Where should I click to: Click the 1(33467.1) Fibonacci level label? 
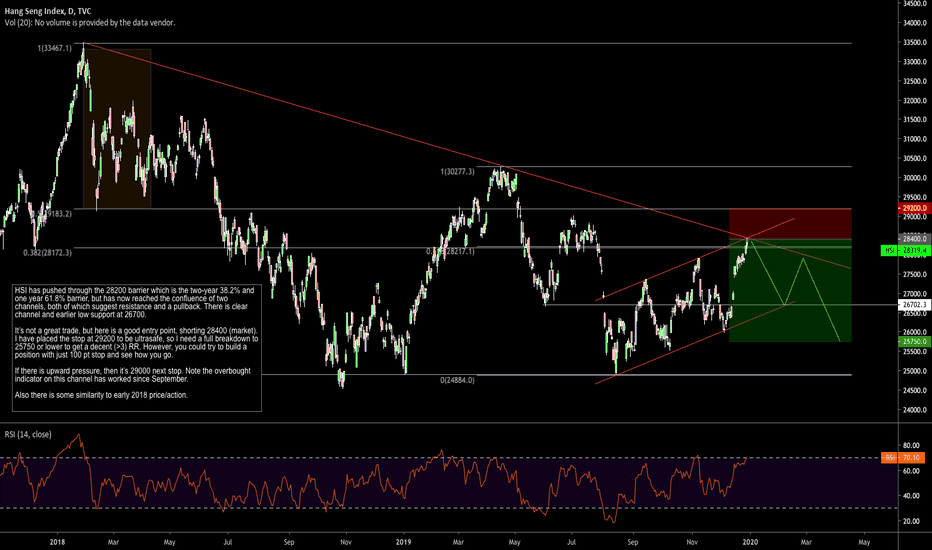click(x=55, y=48)
